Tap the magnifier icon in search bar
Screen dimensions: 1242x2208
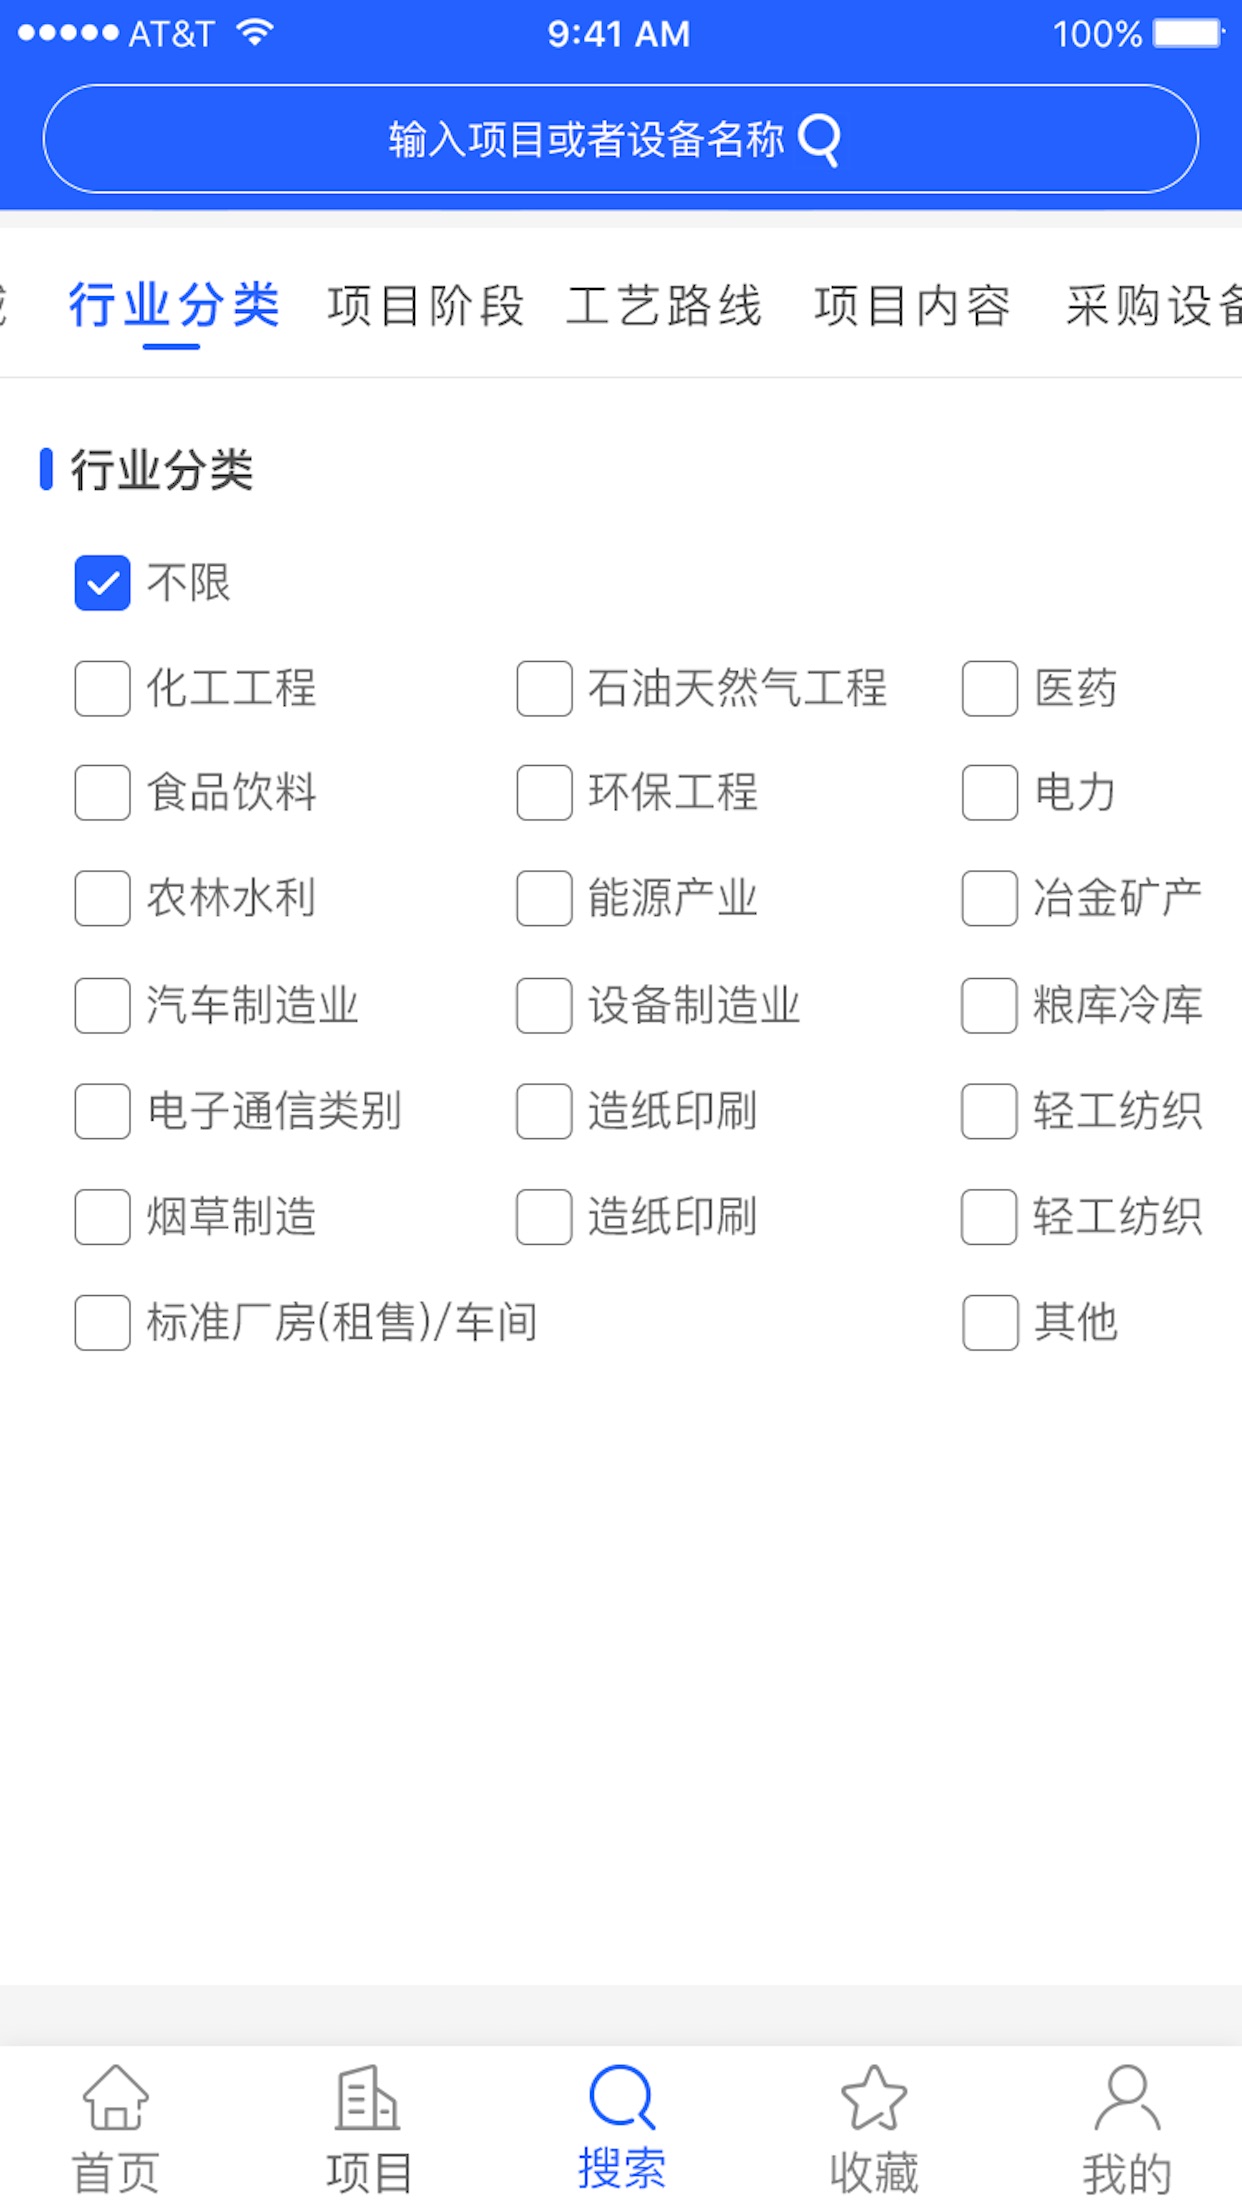tap(820, 140)
